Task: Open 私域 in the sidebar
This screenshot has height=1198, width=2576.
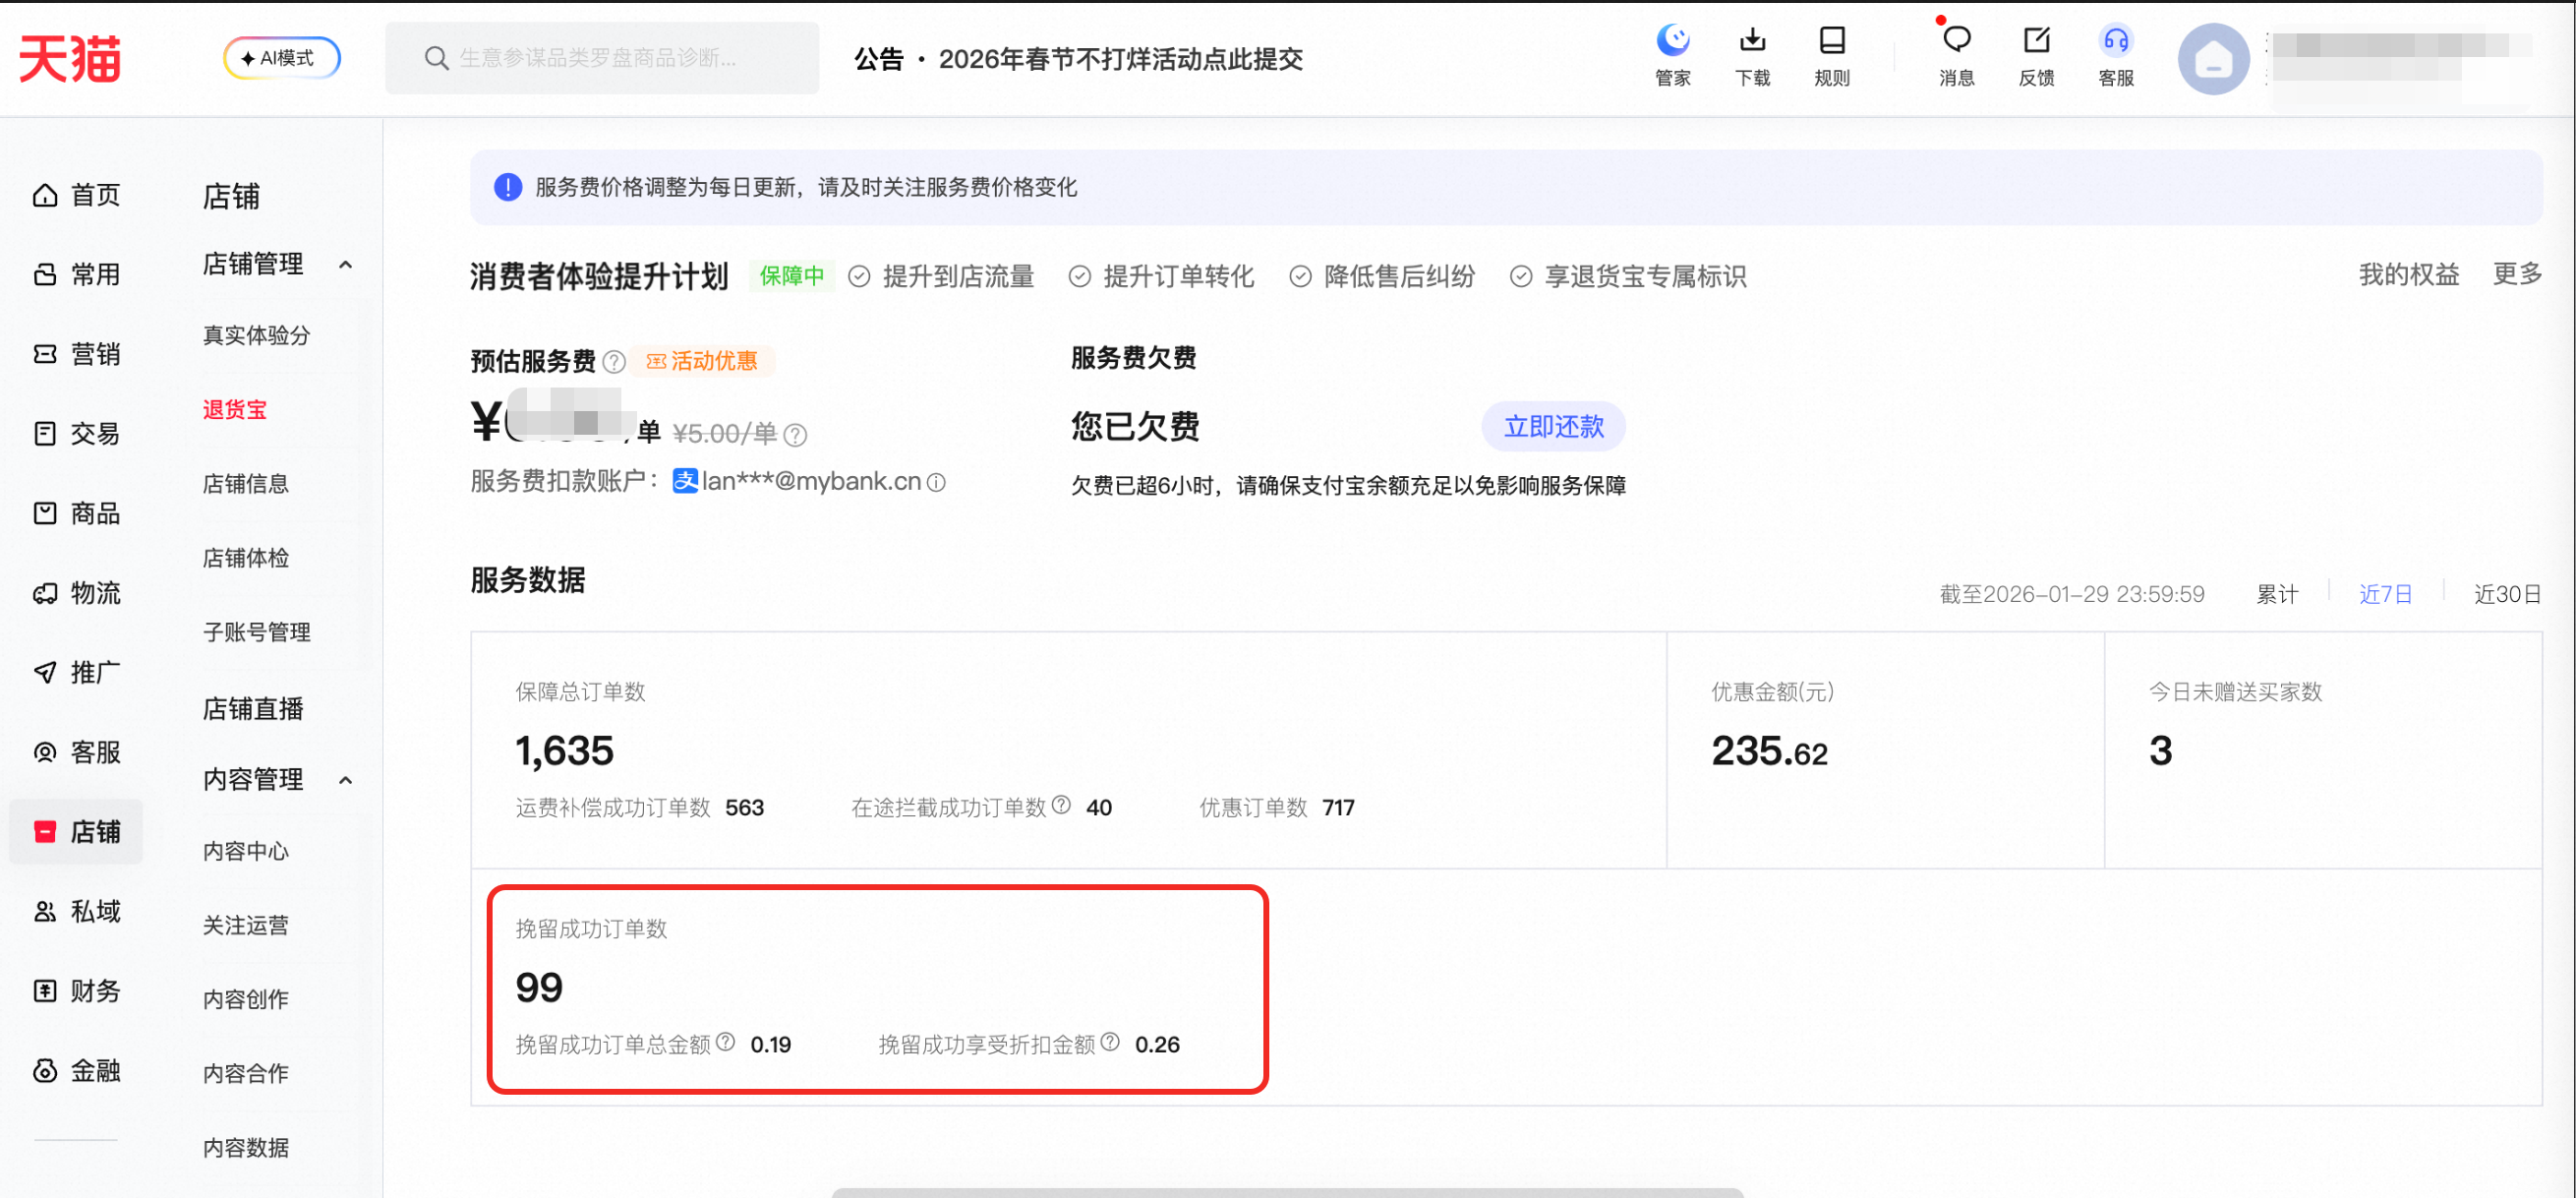Action: [77, 911]
